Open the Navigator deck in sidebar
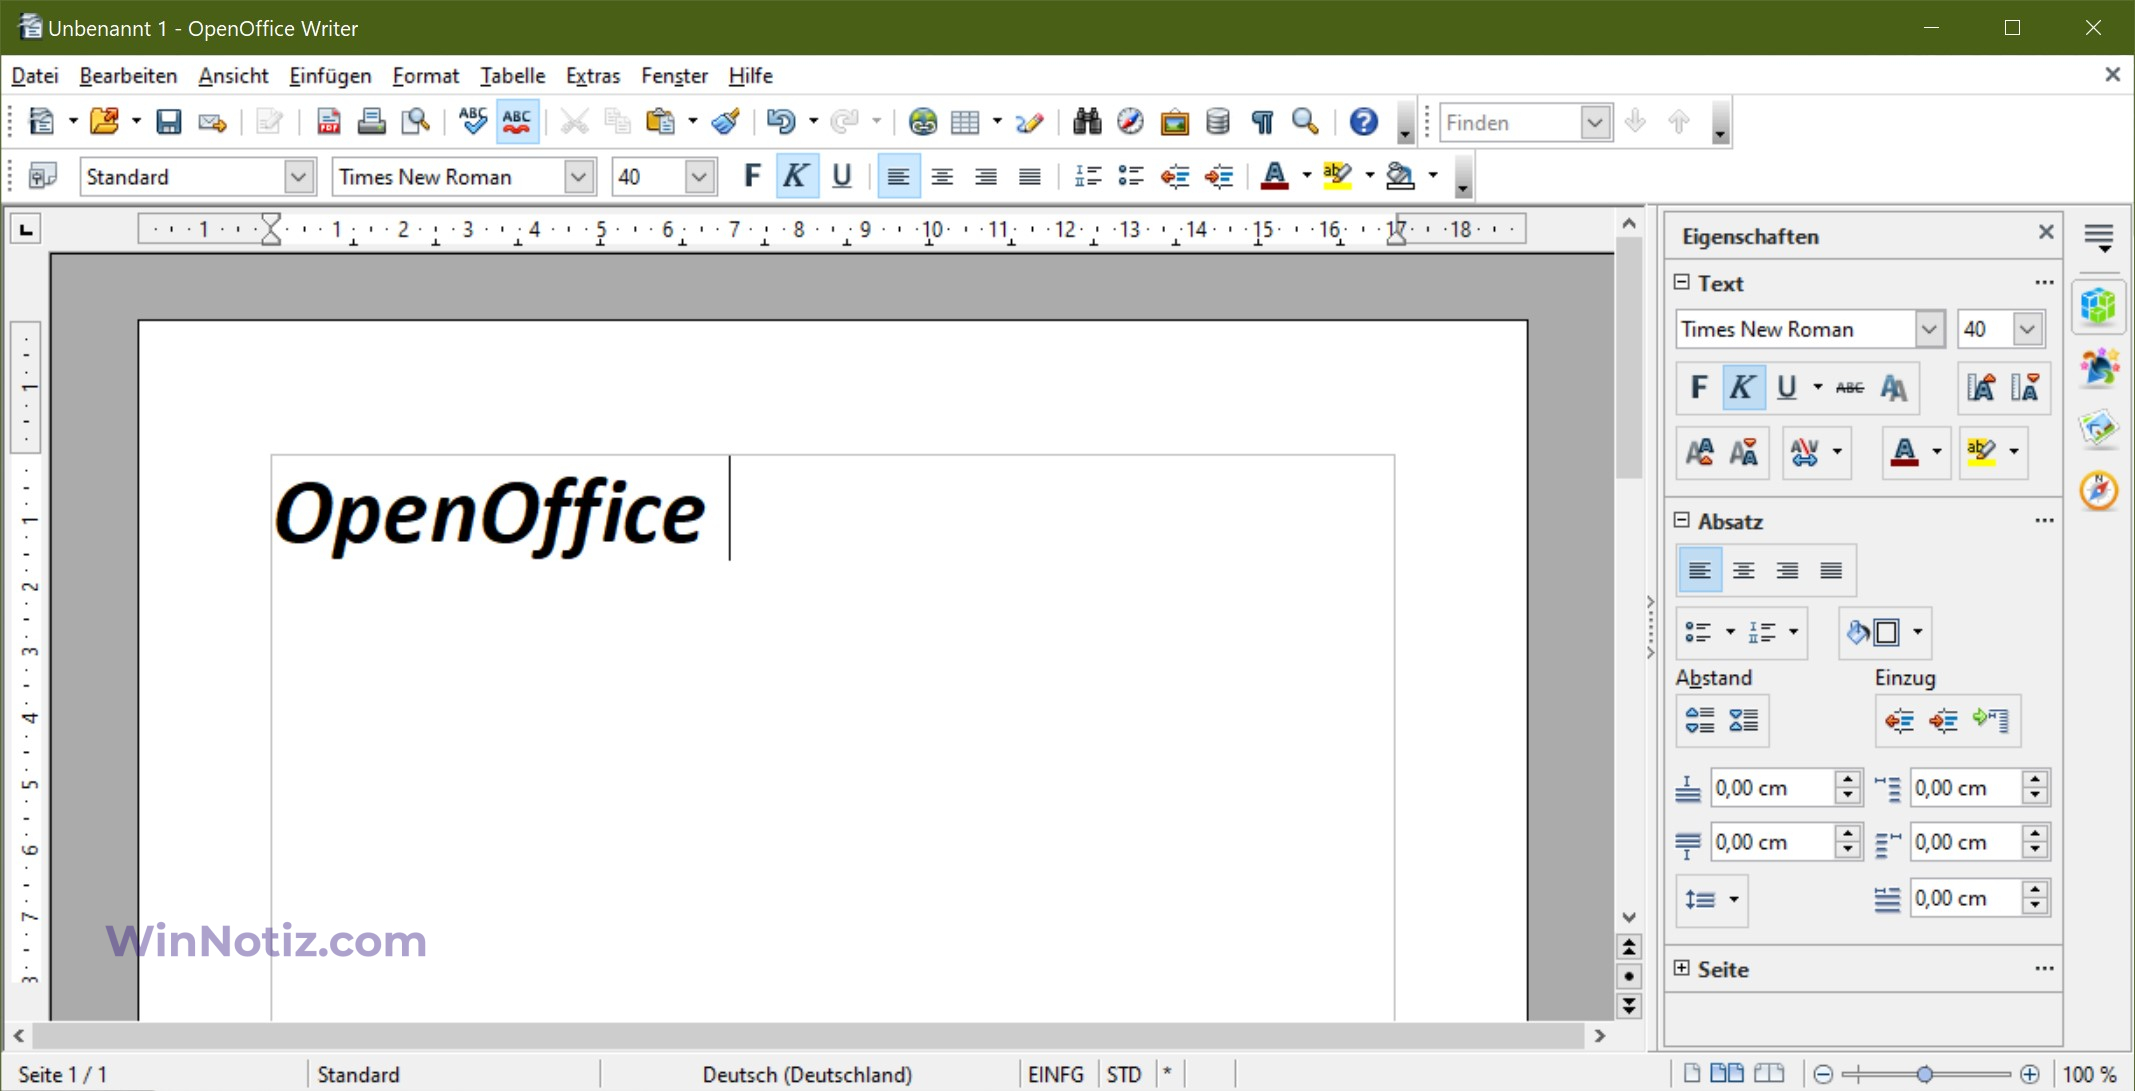 (2099, 491)
